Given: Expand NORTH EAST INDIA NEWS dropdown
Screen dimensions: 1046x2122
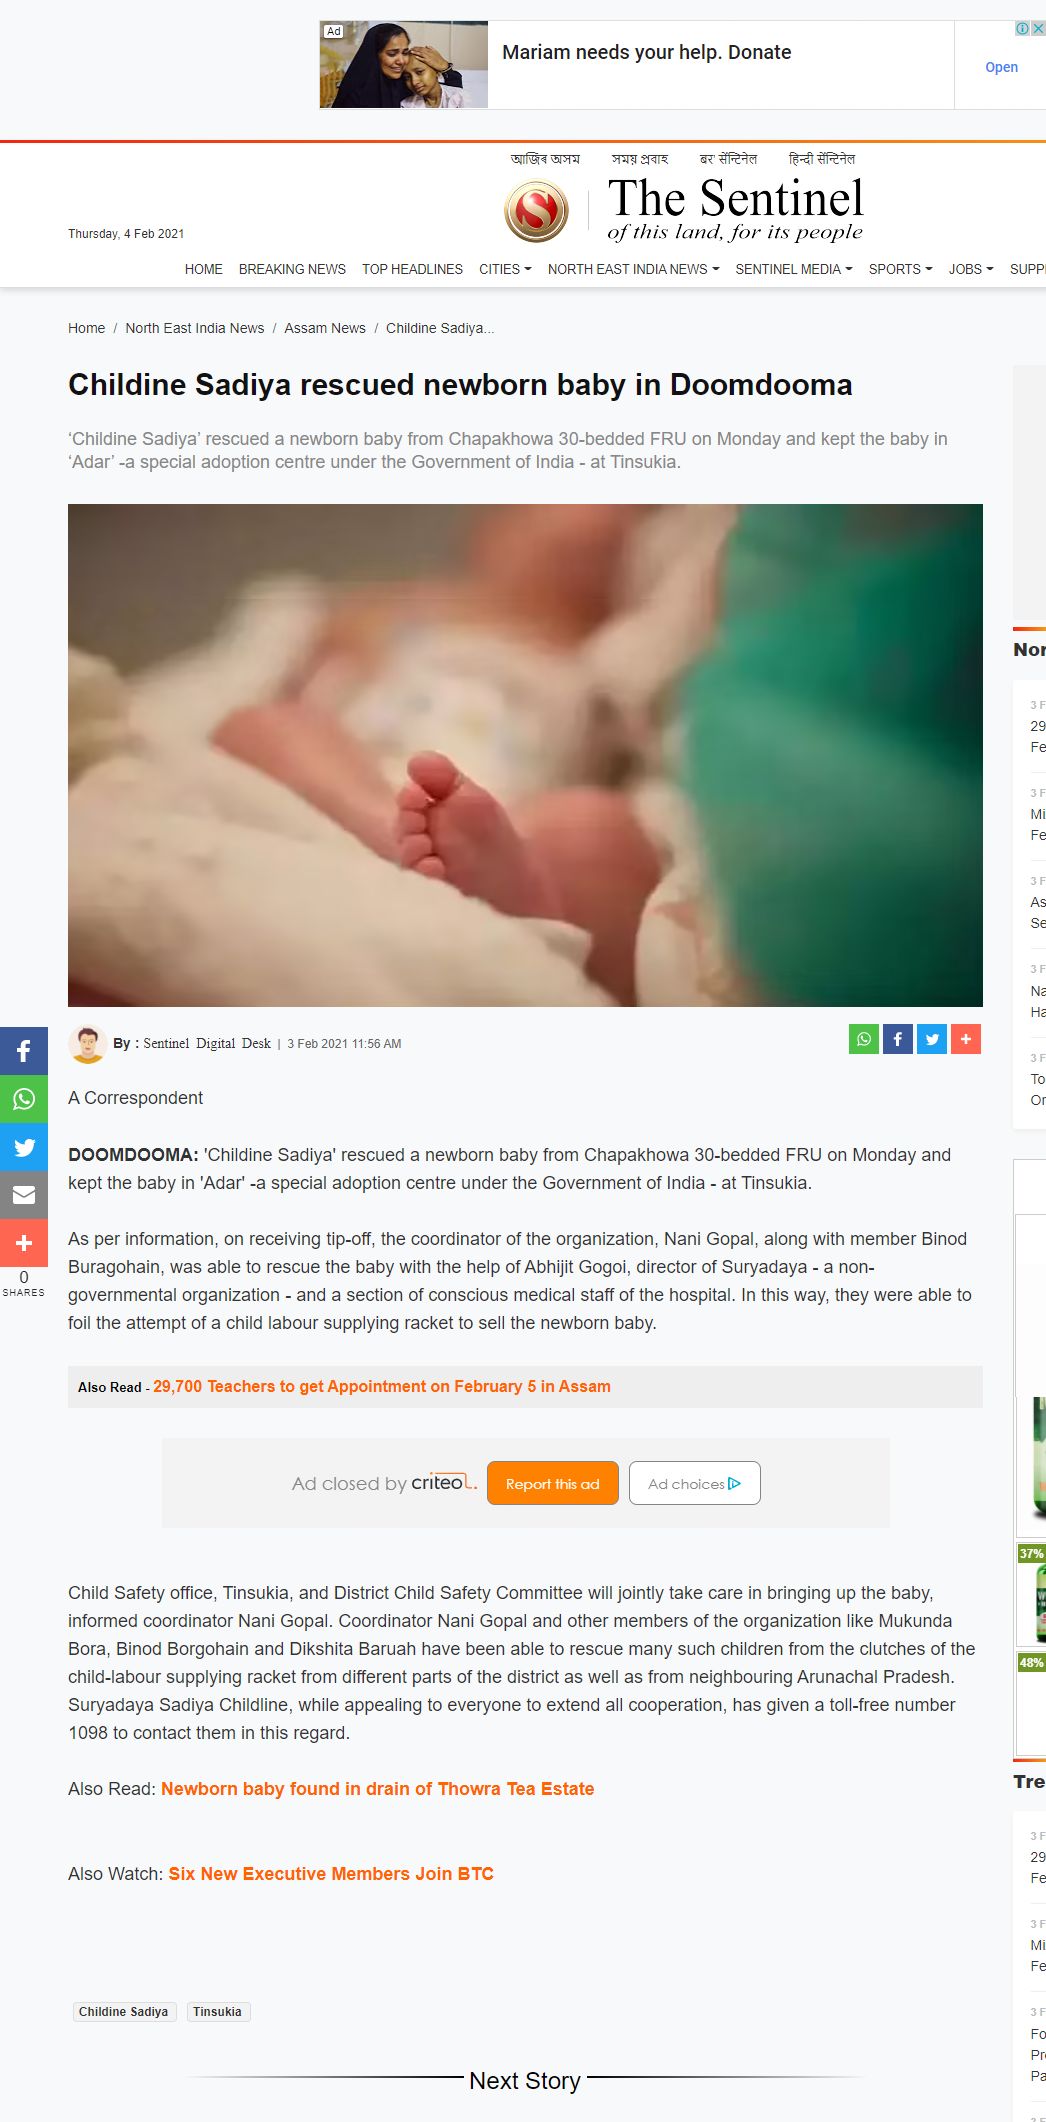Looking at the screenshot, I should 633,269.
